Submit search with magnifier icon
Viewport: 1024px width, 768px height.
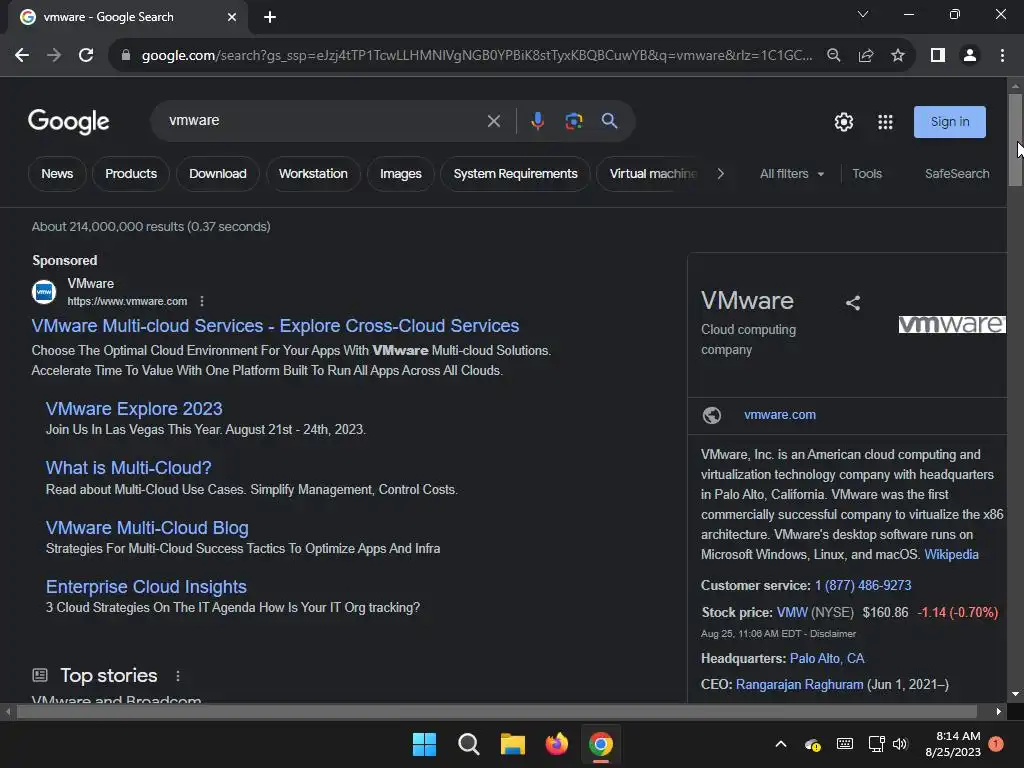[609, 121]
